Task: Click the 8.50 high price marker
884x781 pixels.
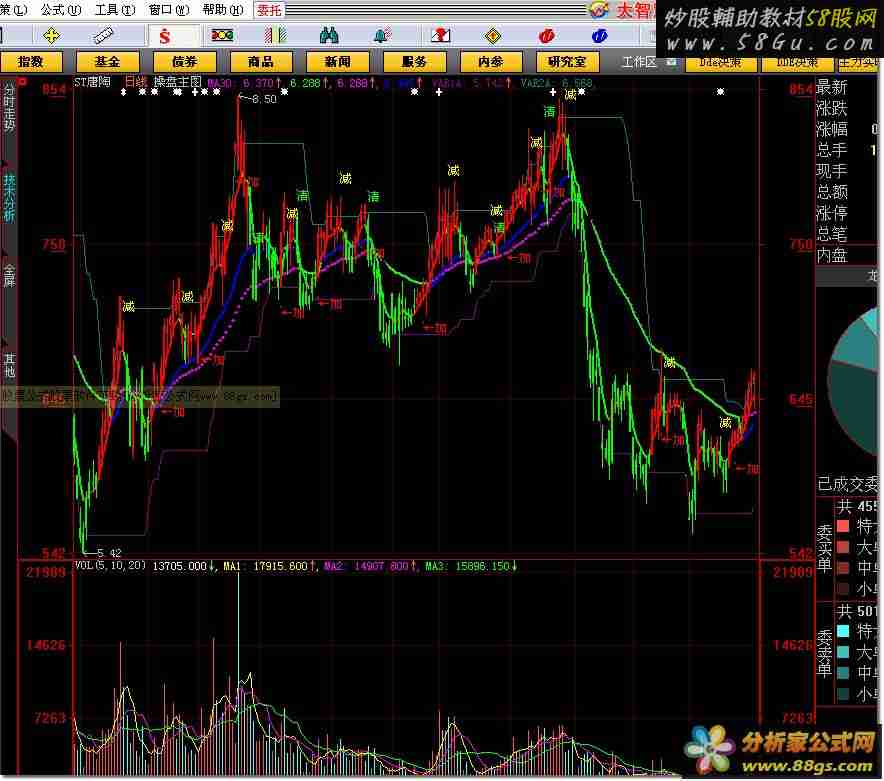Action: (x=264, y=99)
